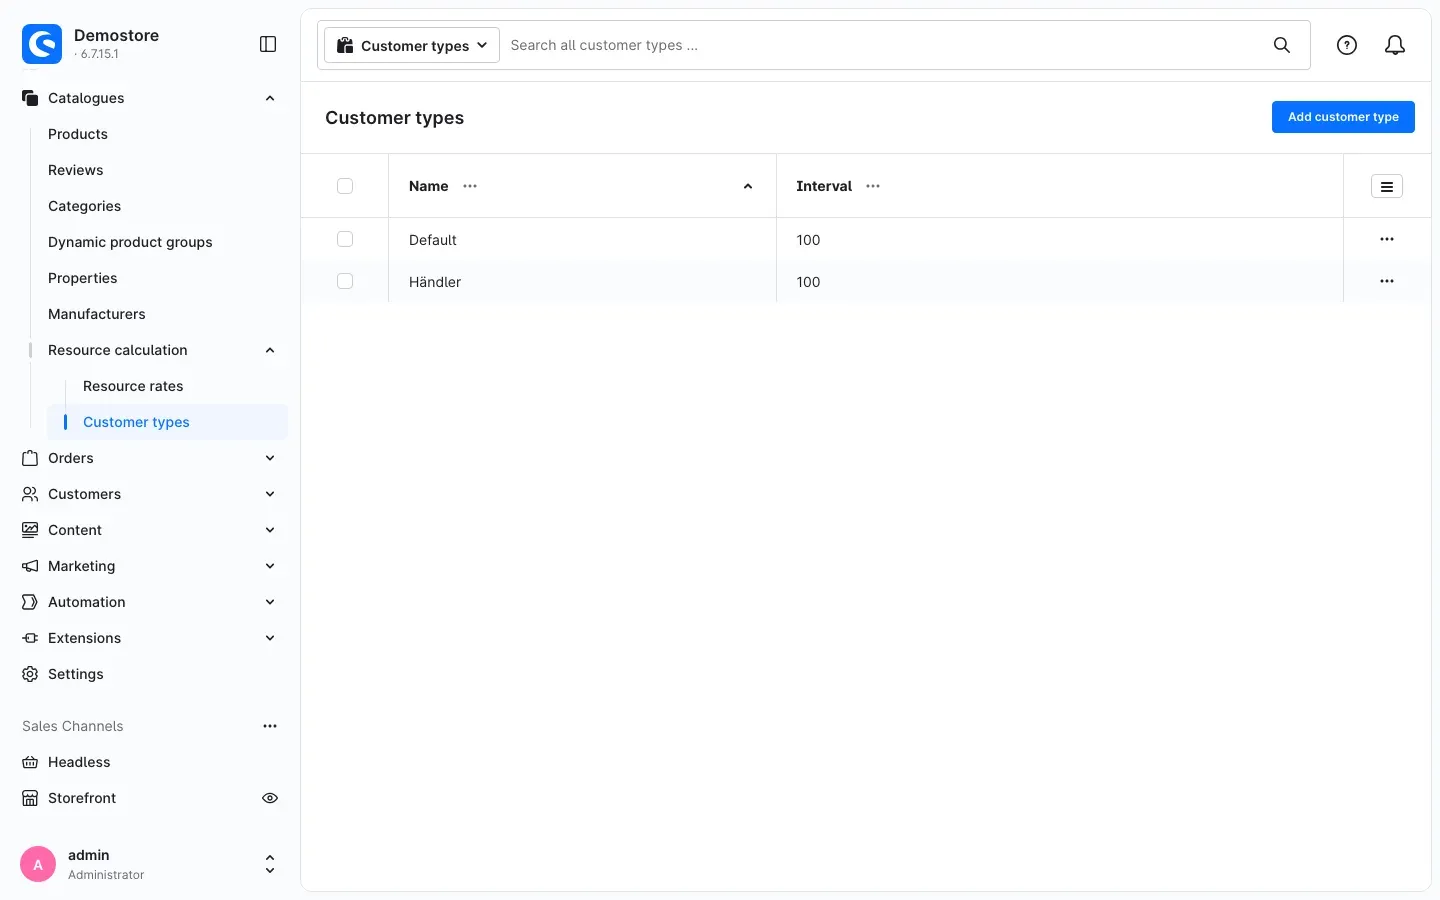Toggle sort arrow in Name column

pos(748,186)
